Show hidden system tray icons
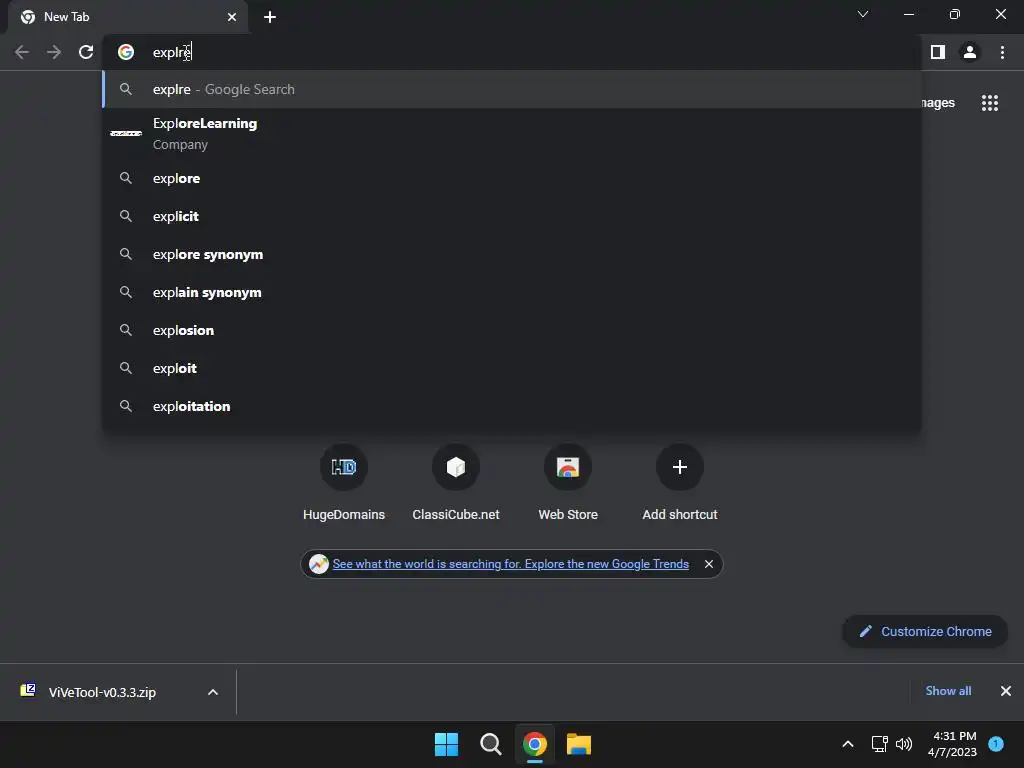 point(848,744)
